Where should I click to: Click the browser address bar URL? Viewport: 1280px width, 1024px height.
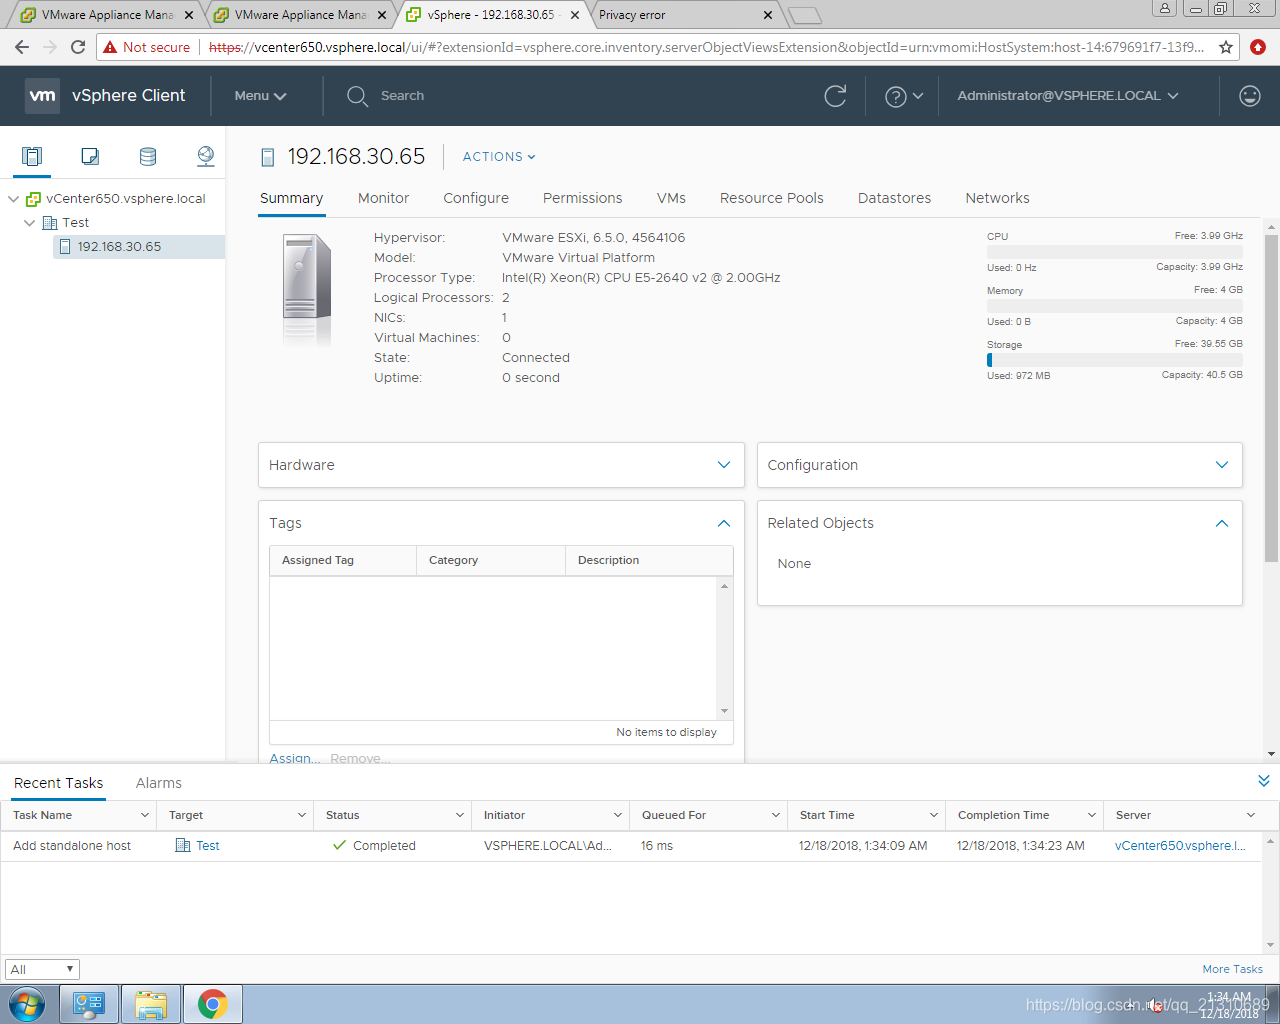pyautogui.click(x=706, y=47)
